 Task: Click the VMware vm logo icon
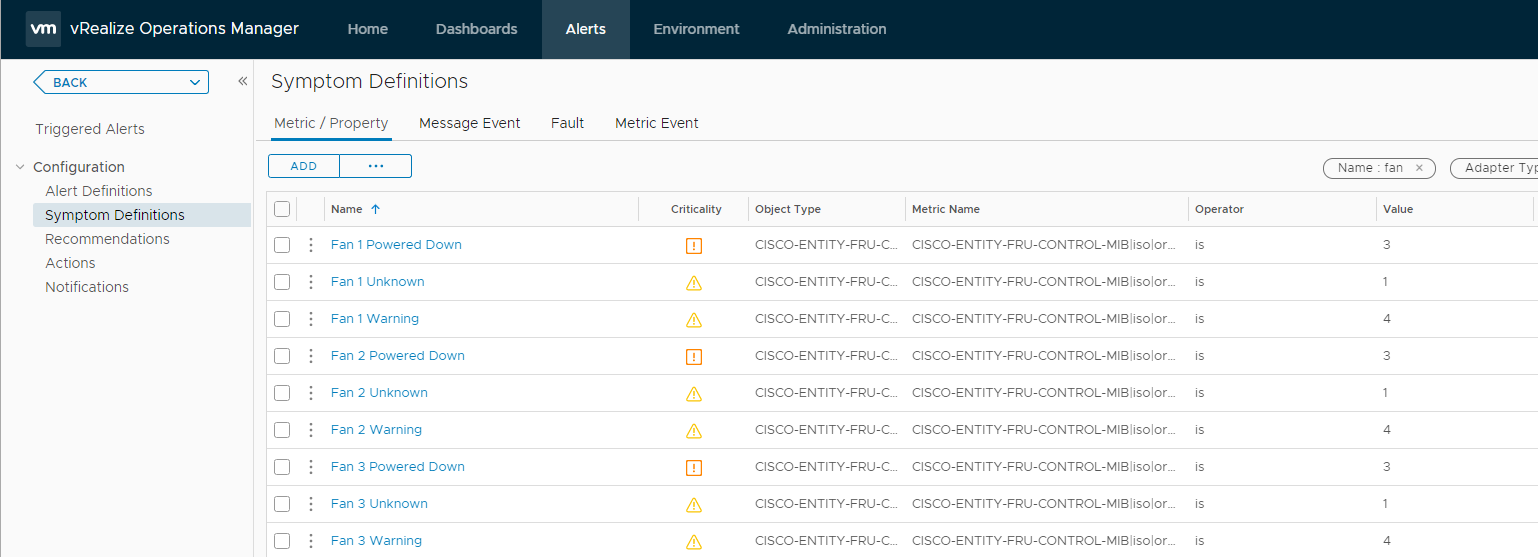43,29
